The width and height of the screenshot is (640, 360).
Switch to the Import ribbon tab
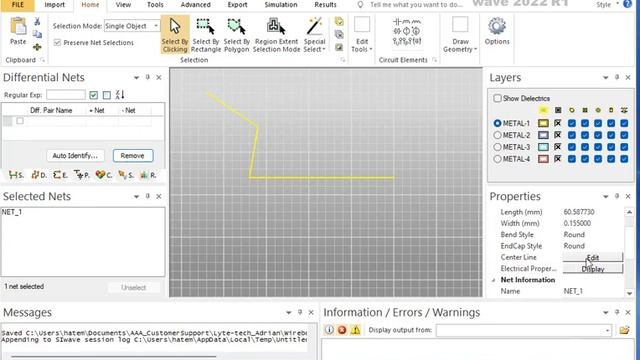coord(54,4)
